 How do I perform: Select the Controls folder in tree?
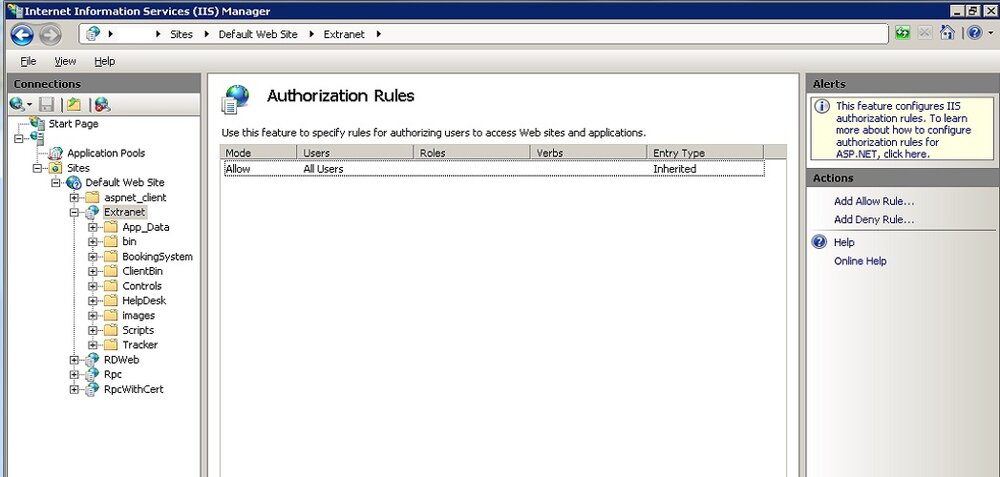(x=142, y=286)
